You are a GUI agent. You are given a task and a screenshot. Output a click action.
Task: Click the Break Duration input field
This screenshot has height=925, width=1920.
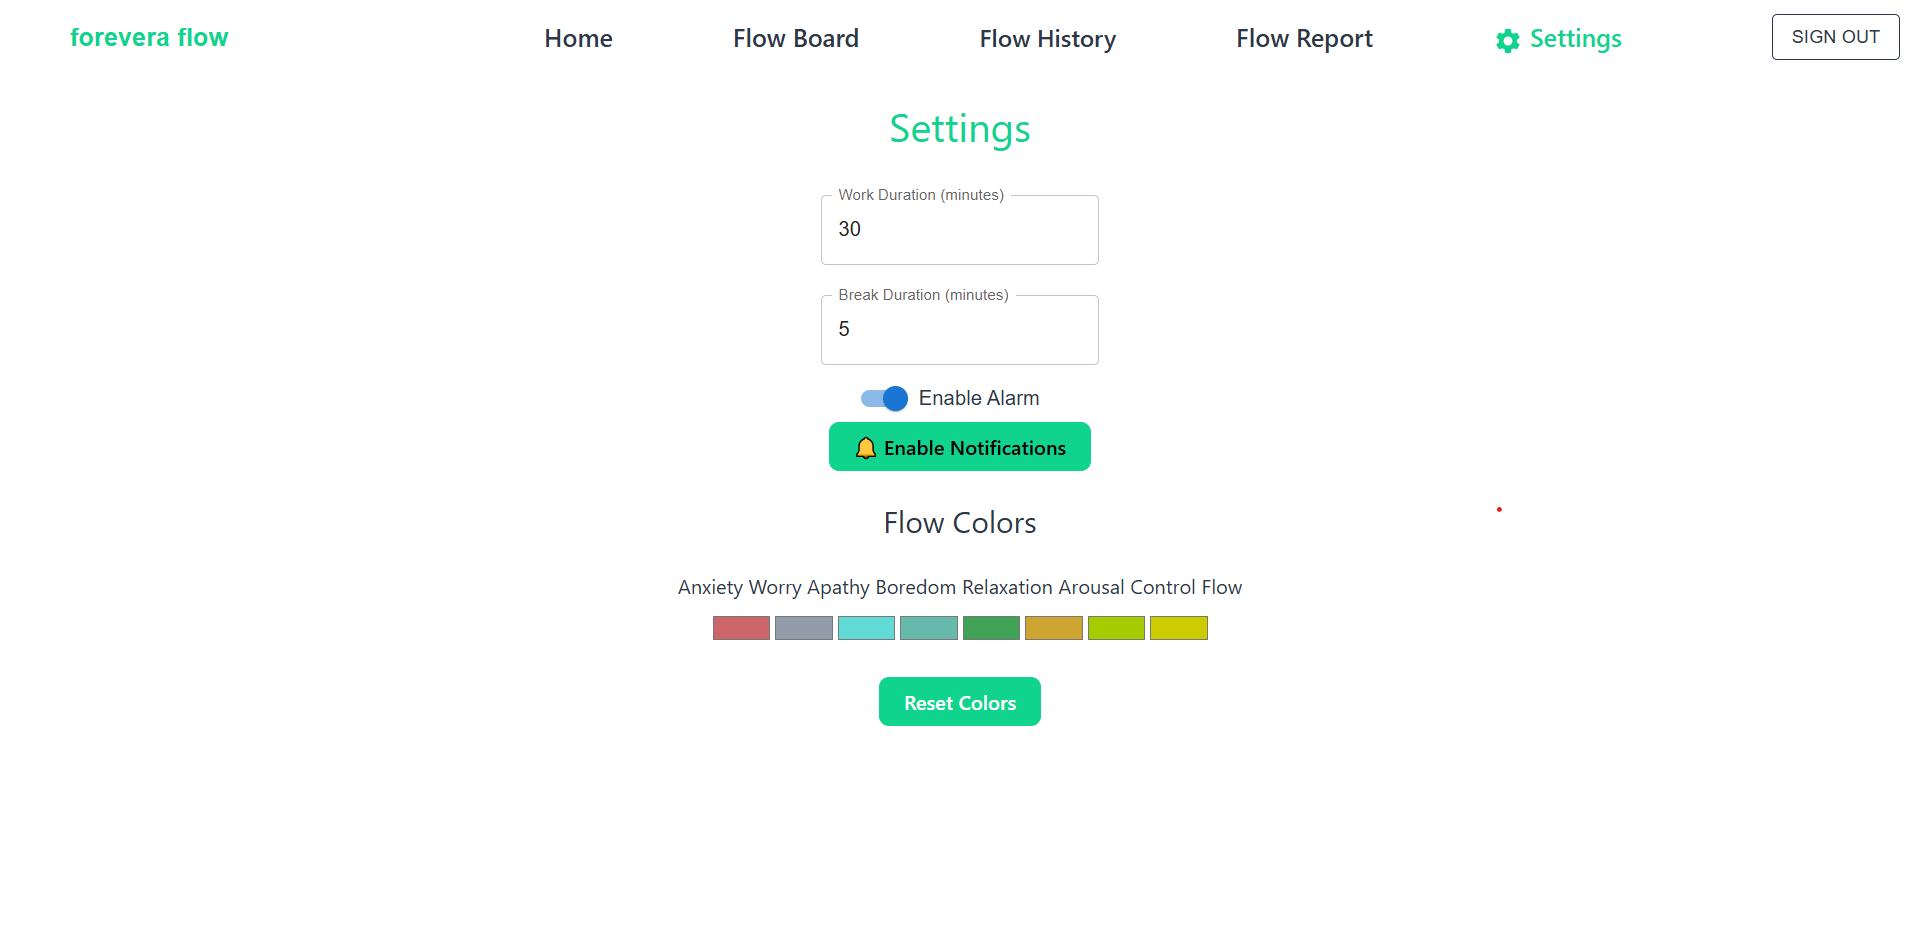tap(959, 329)
